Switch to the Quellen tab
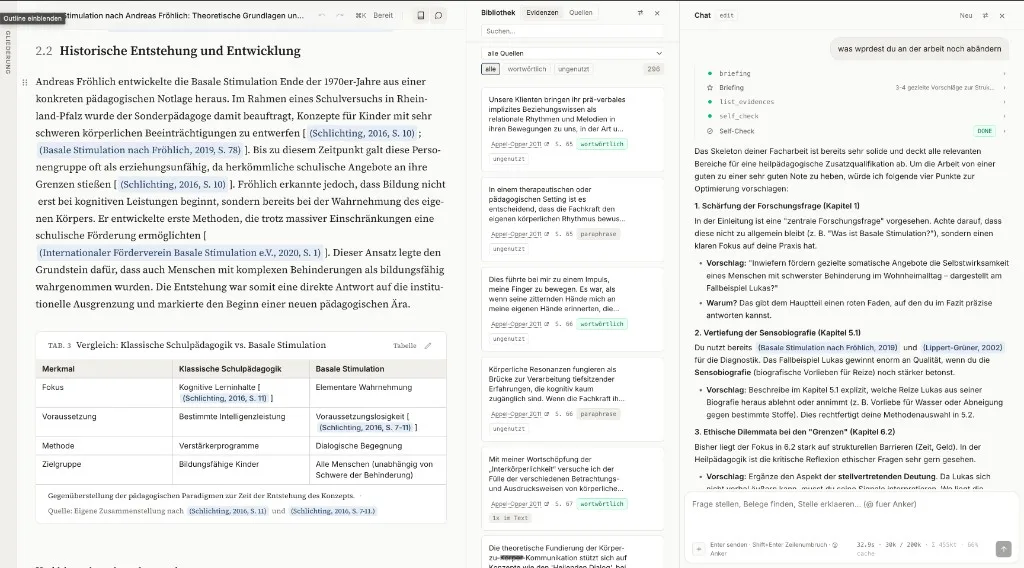 [x=581, y=12]
